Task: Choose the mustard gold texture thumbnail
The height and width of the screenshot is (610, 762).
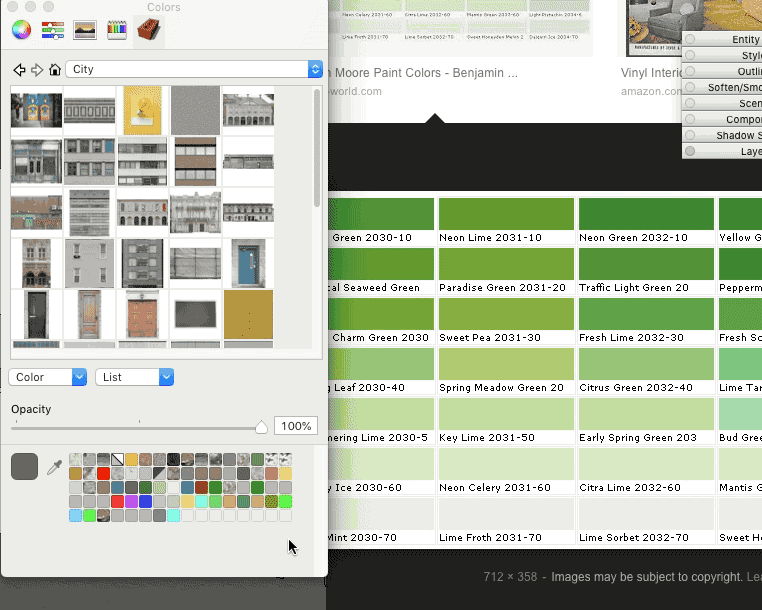Action: [248, 314]
